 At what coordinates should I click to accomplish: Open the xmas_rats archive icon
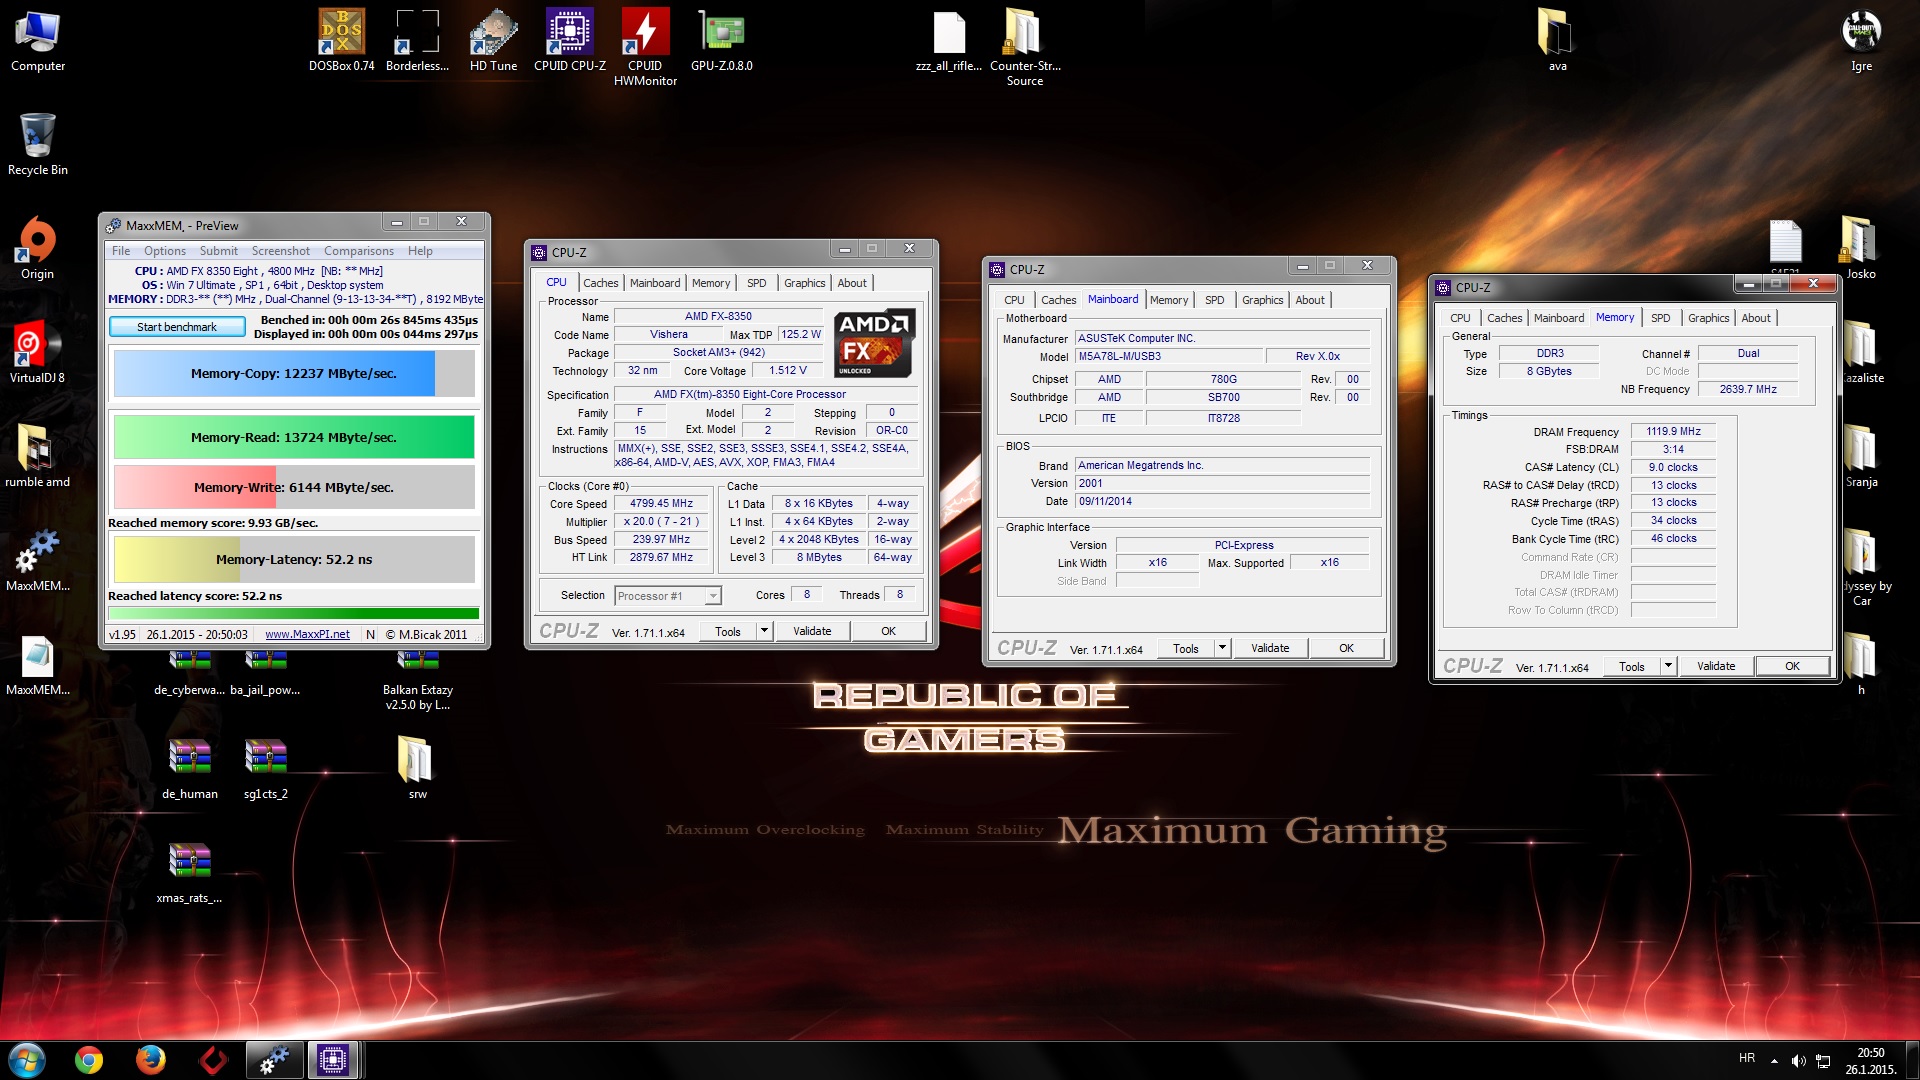(x=190, y=873)
